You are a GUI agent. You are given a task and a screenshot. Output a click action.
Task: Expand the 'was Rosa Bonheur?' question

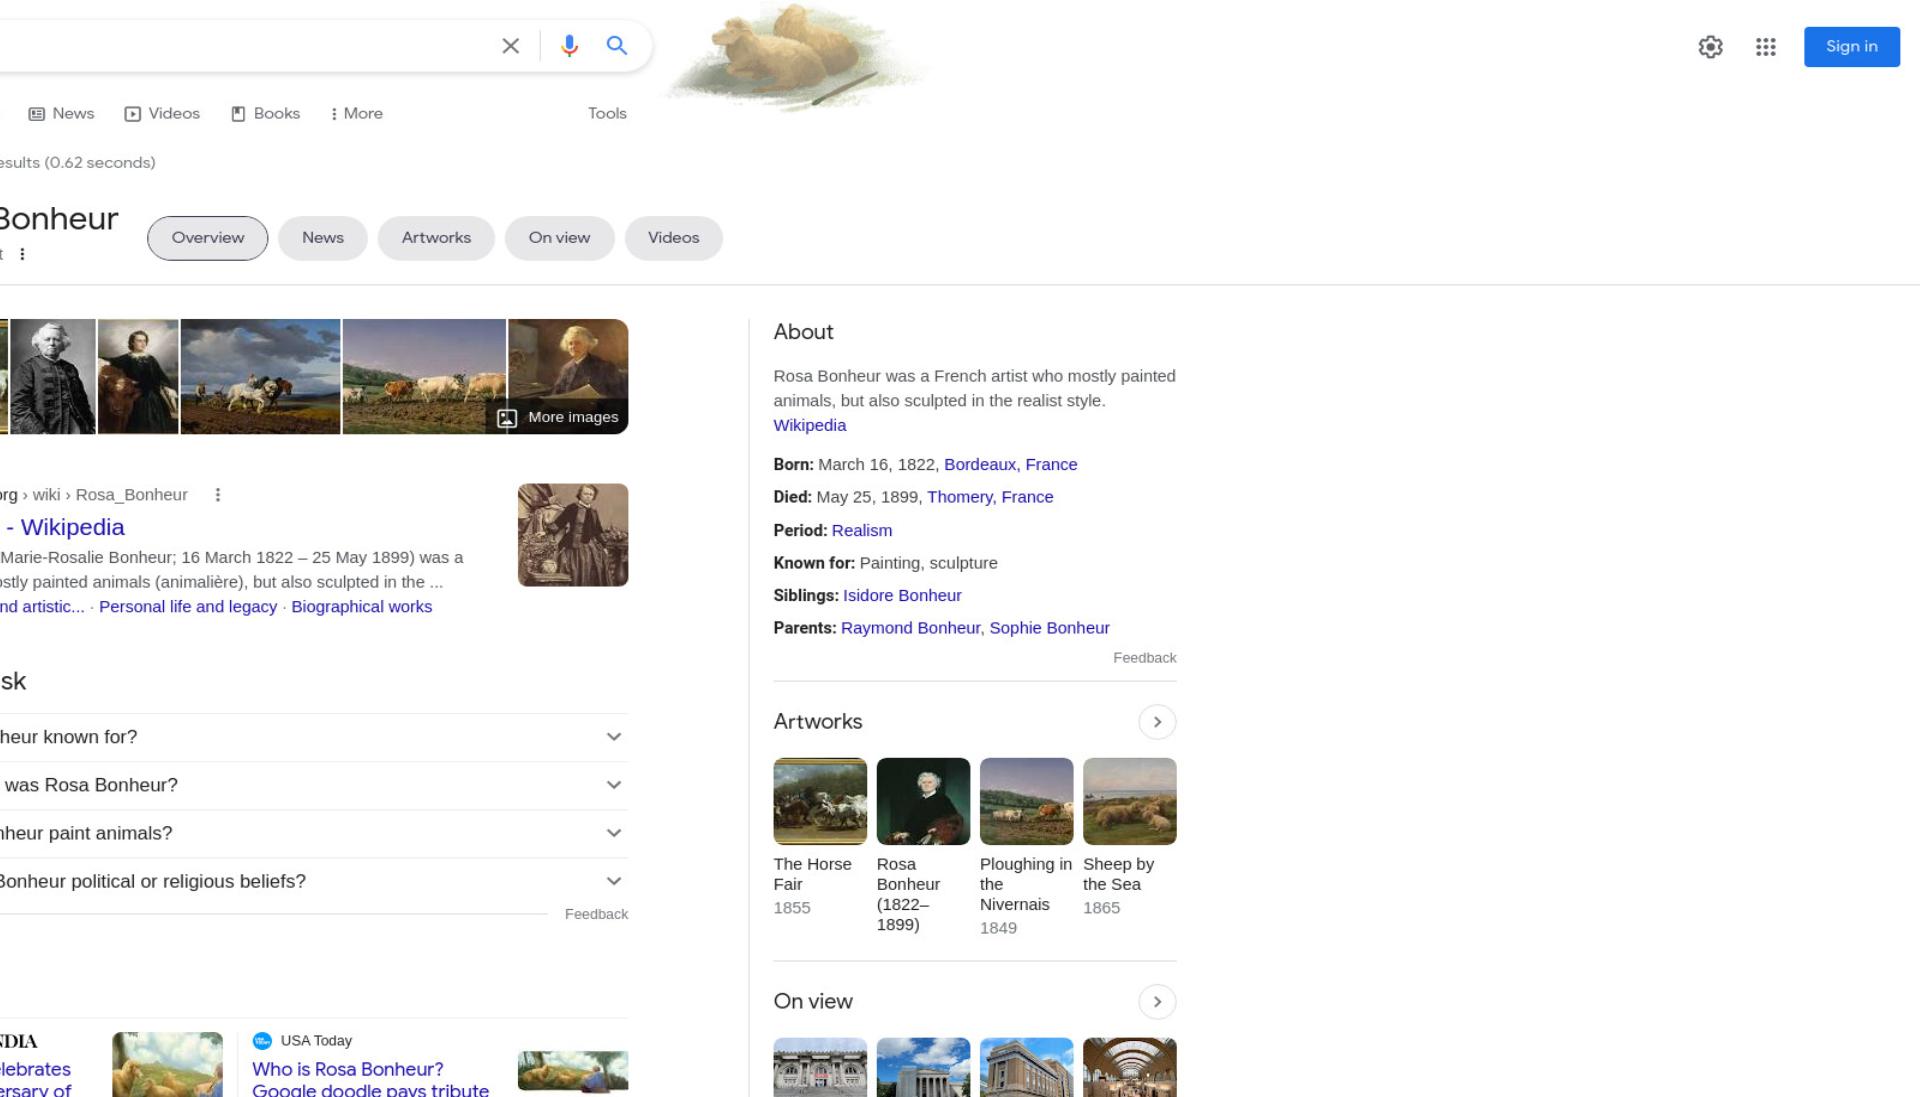tap(314, 785)
